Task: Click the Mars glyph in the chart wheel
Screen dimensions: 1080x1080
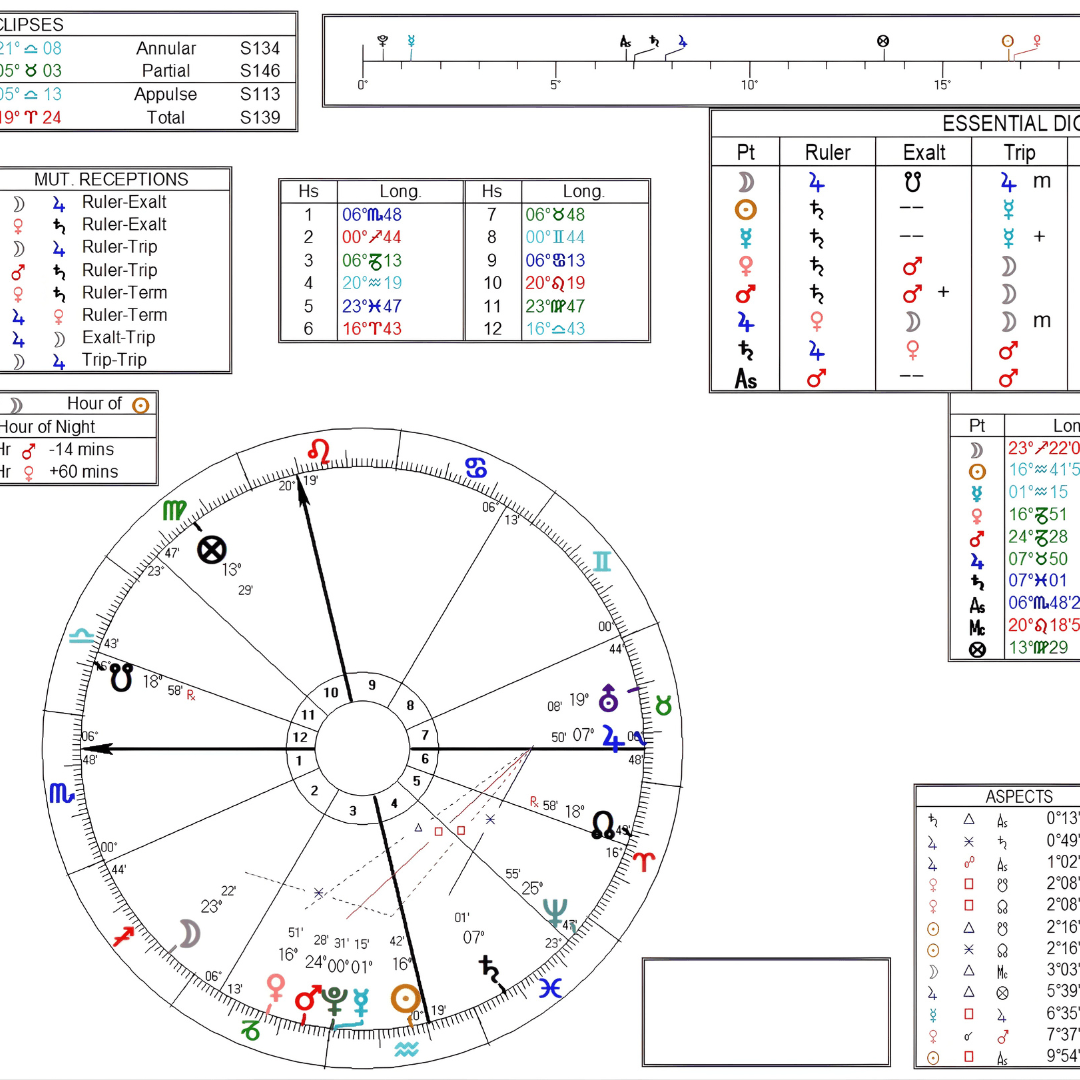Action: [307, 999]
